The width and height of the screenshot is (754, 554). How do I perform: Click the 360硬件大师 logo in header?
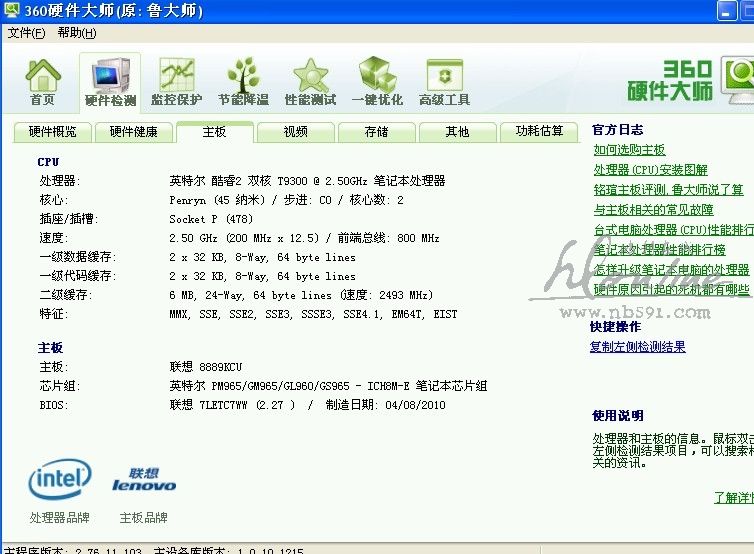point(691,80)
